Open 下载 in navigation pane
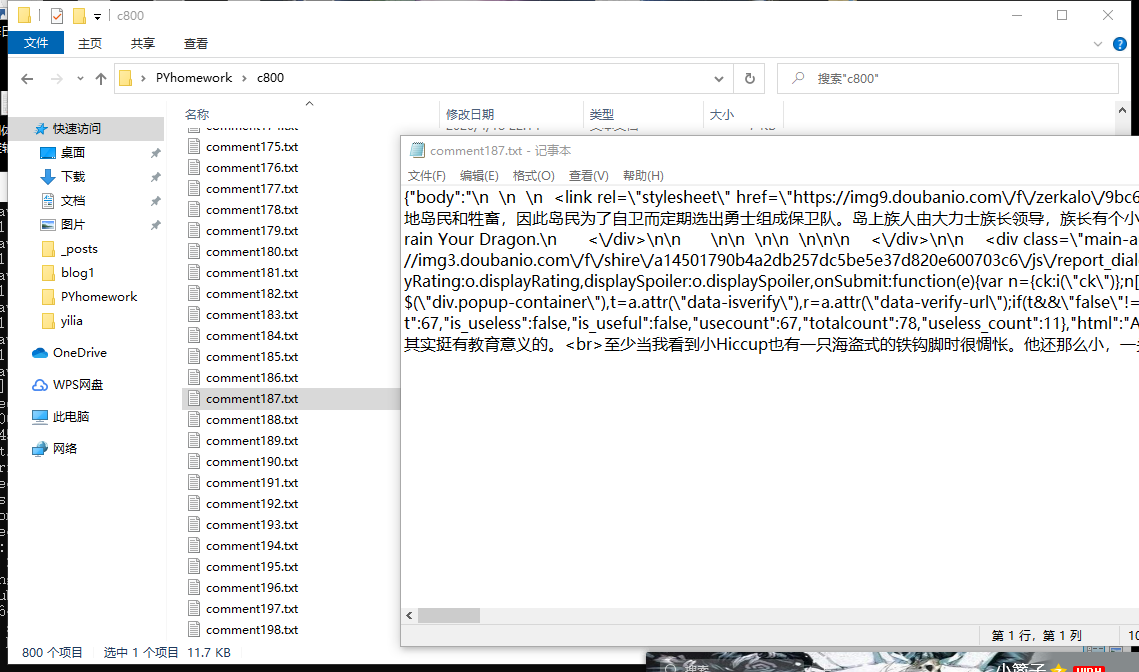Screen dimensions: 1139x672 pyautogui.click(x=73, y=177)
